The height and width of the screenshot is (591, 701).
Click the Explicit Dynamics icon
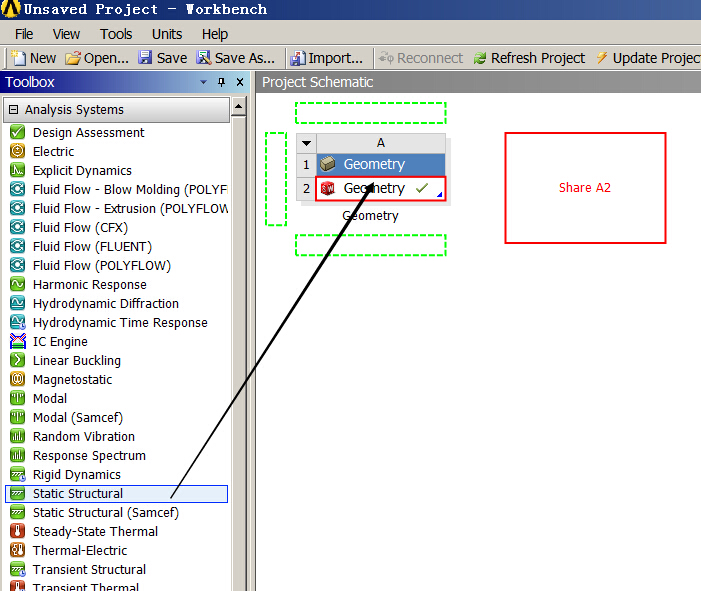click(17, 170)
